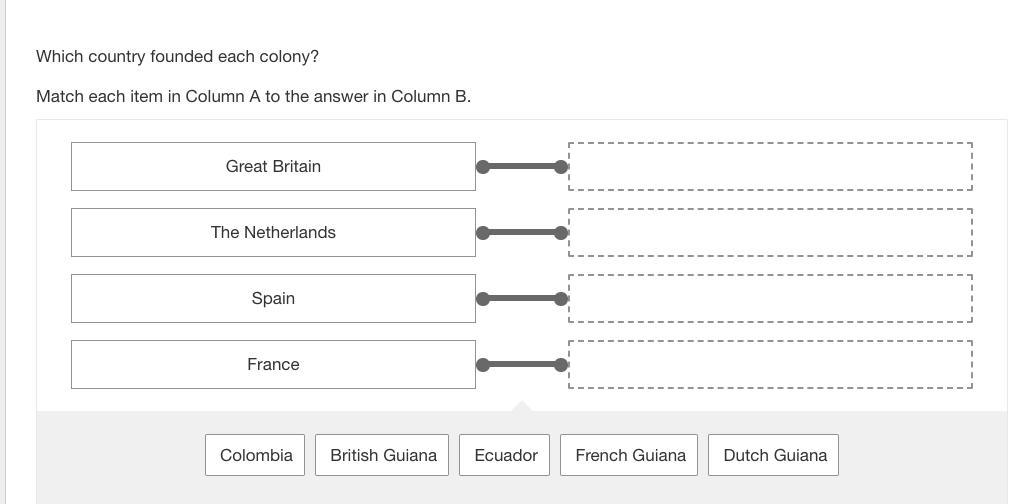The image size is (1022, 504).
Task: Click the left connector dot beside The Netherlands
Action: pos(483,233)
